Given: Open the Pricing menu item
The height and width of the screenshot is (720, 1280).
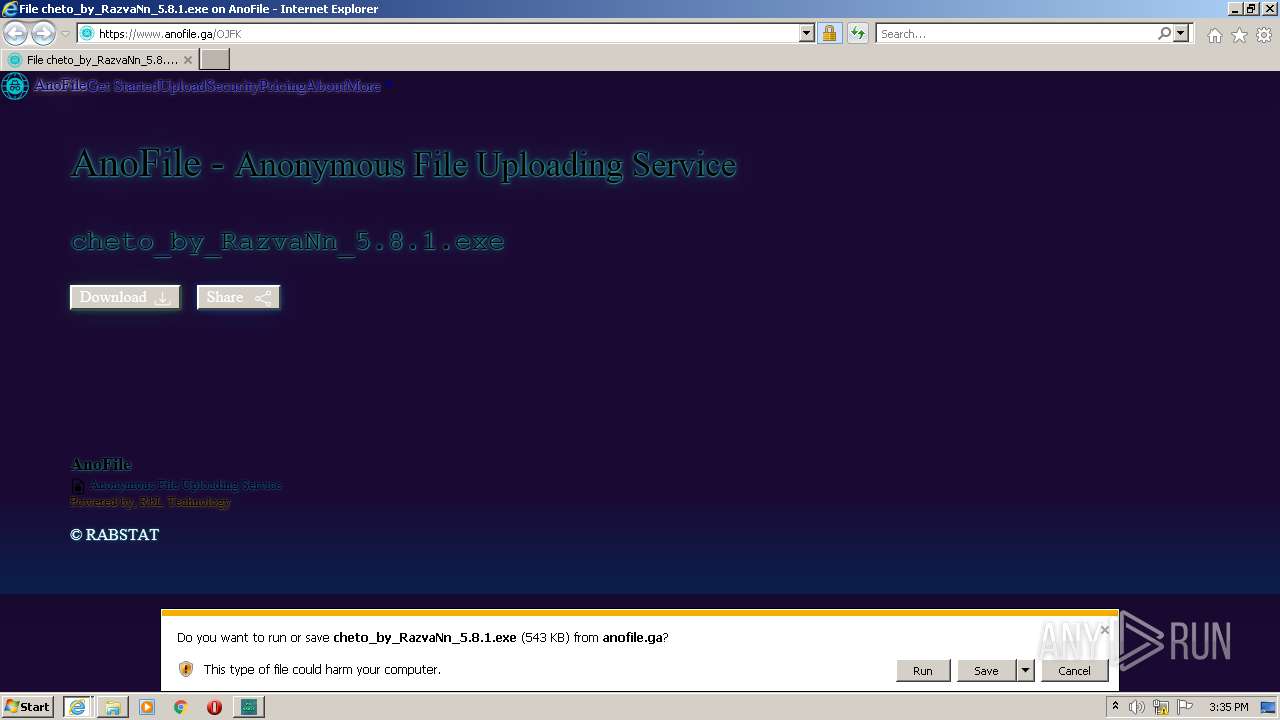Looking at the screenshot, I should coord(283,86).
